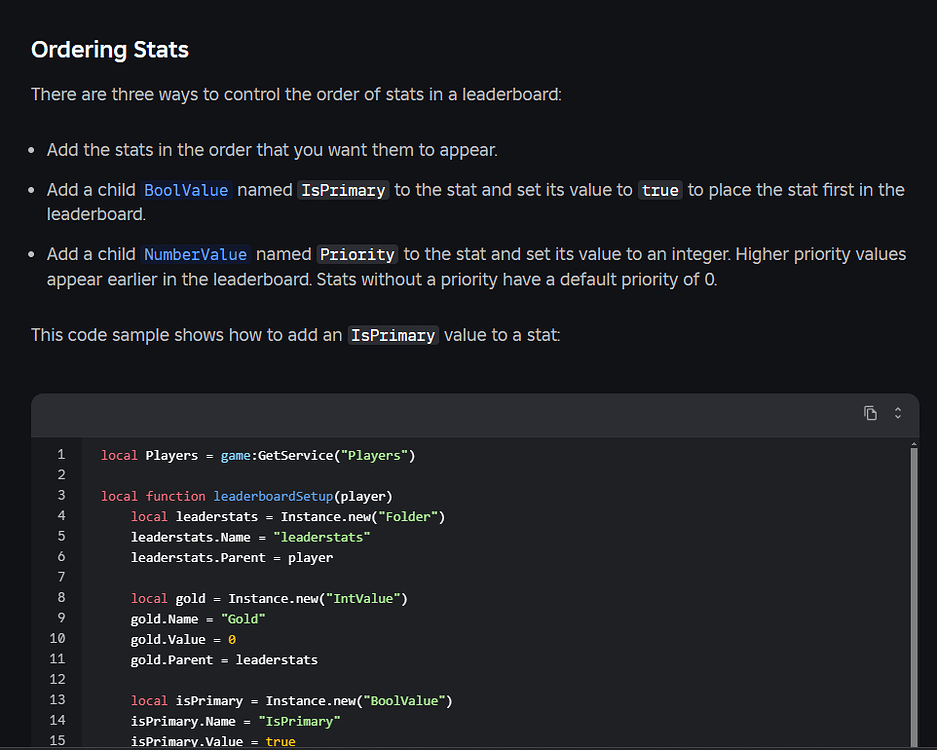Image resolution: width=937 pixels, height=750 pixels.
Task: Click the code block vertical scrollbar thumb
Action: [x=913, y=600]
